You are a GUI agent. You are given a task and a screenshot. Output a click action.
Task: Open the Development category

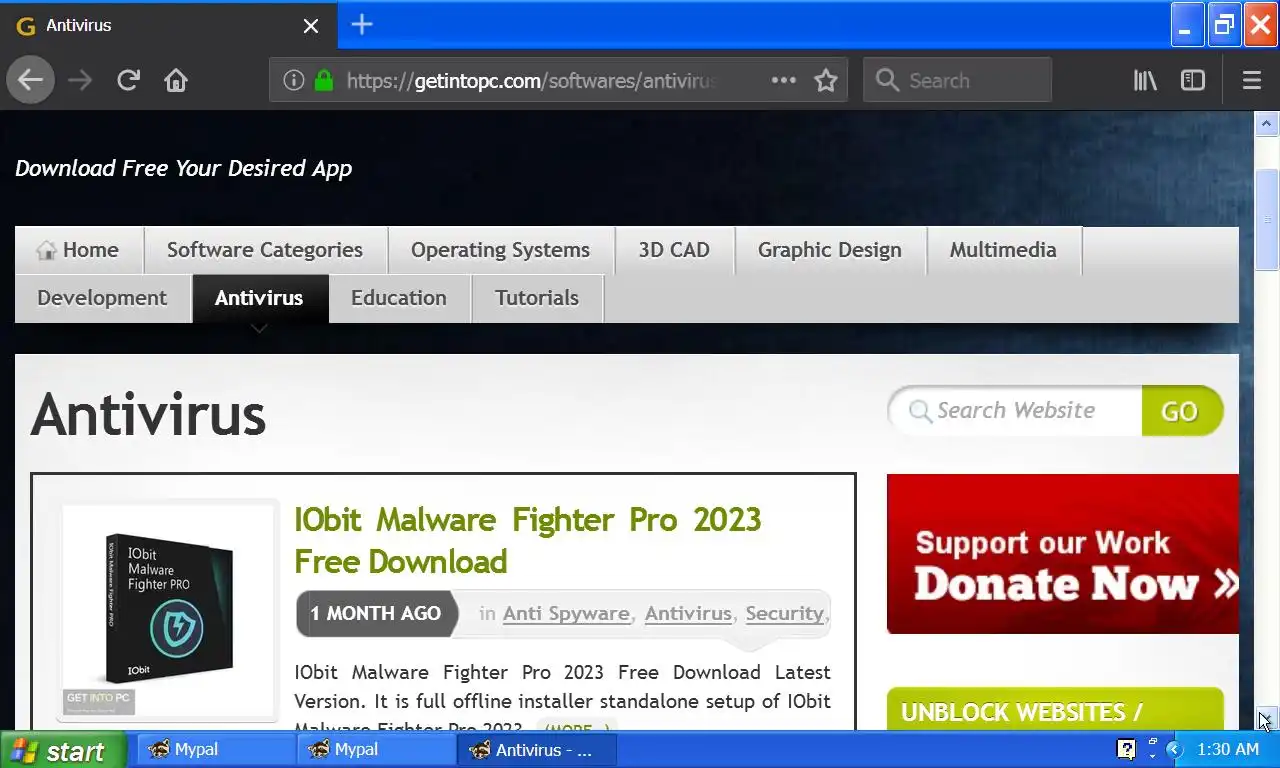(x=102, y=298)
